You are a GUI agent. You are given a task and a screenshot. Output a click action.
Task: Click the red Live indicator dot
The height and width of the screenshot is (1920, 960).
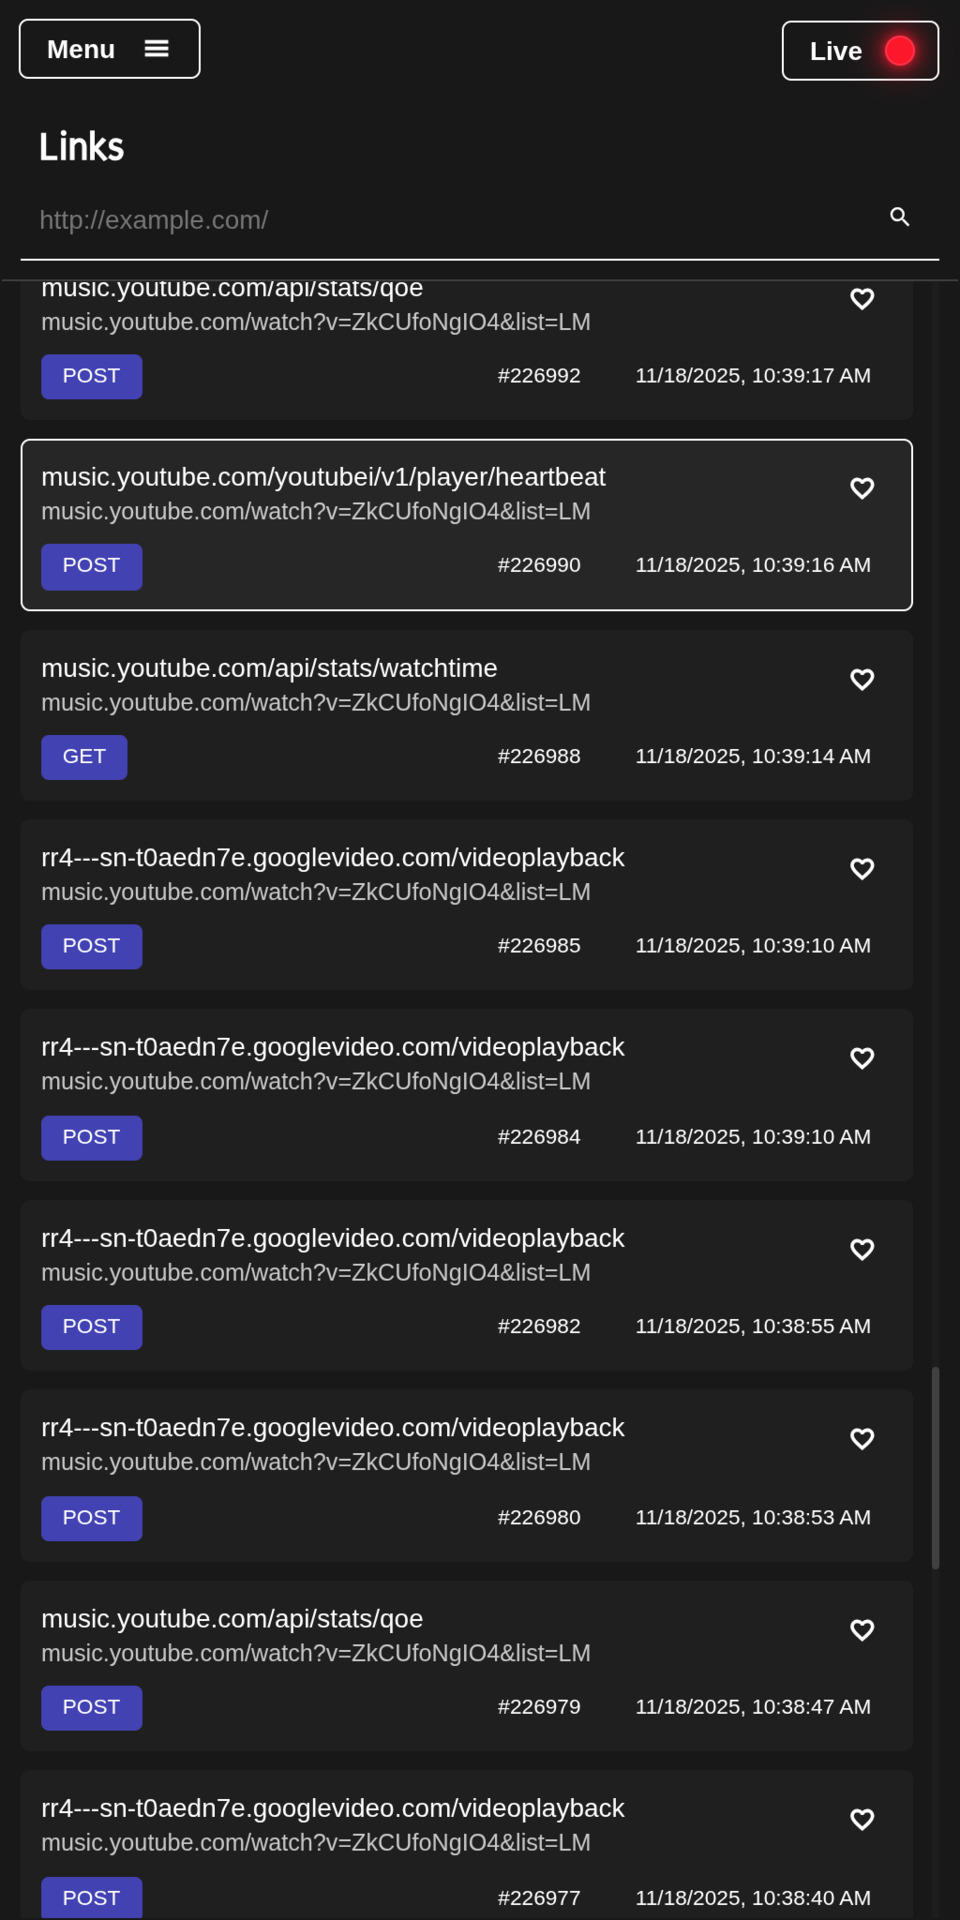point(899,48)
